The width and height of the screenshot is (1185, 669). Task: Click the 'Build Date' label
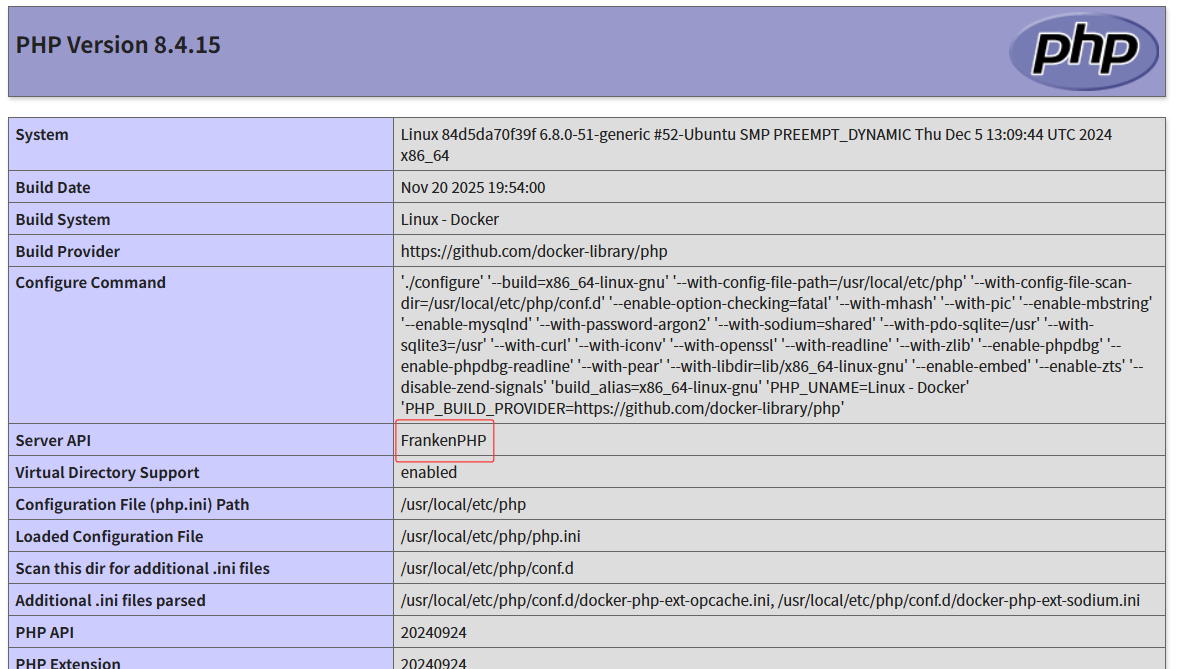coord(53,187)
